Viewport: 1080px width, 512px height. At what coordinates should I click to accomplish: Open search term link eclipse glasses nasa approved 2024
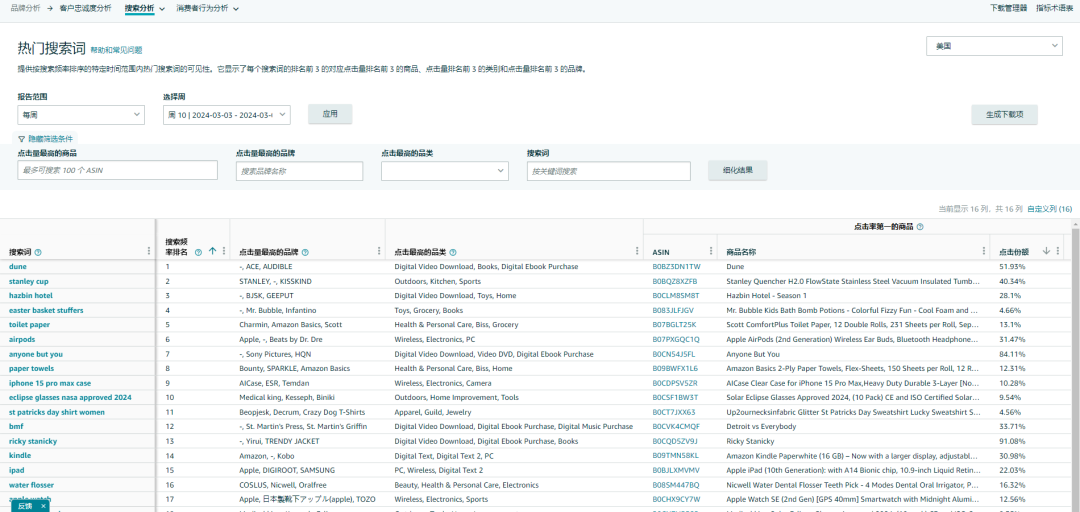70,398
